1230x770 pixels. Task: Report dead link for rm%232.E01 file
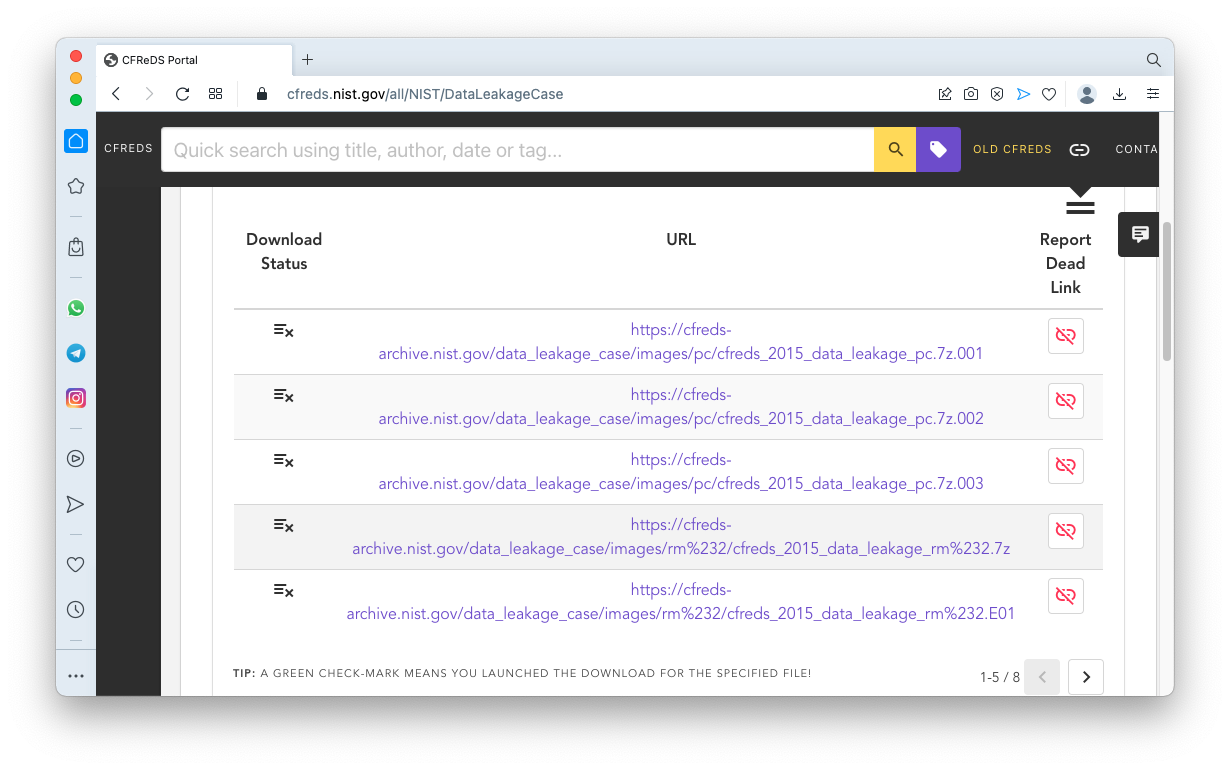click(1065, 596)
